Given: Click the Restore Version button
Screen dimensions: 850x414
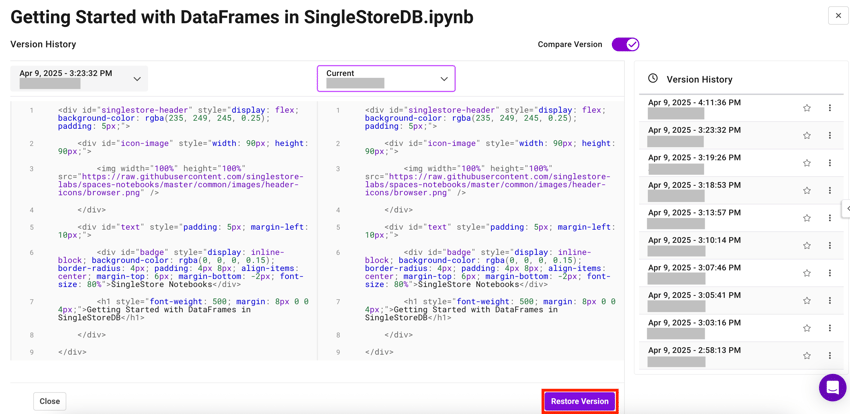Looking at the screenshot, I should click(579, 402).
